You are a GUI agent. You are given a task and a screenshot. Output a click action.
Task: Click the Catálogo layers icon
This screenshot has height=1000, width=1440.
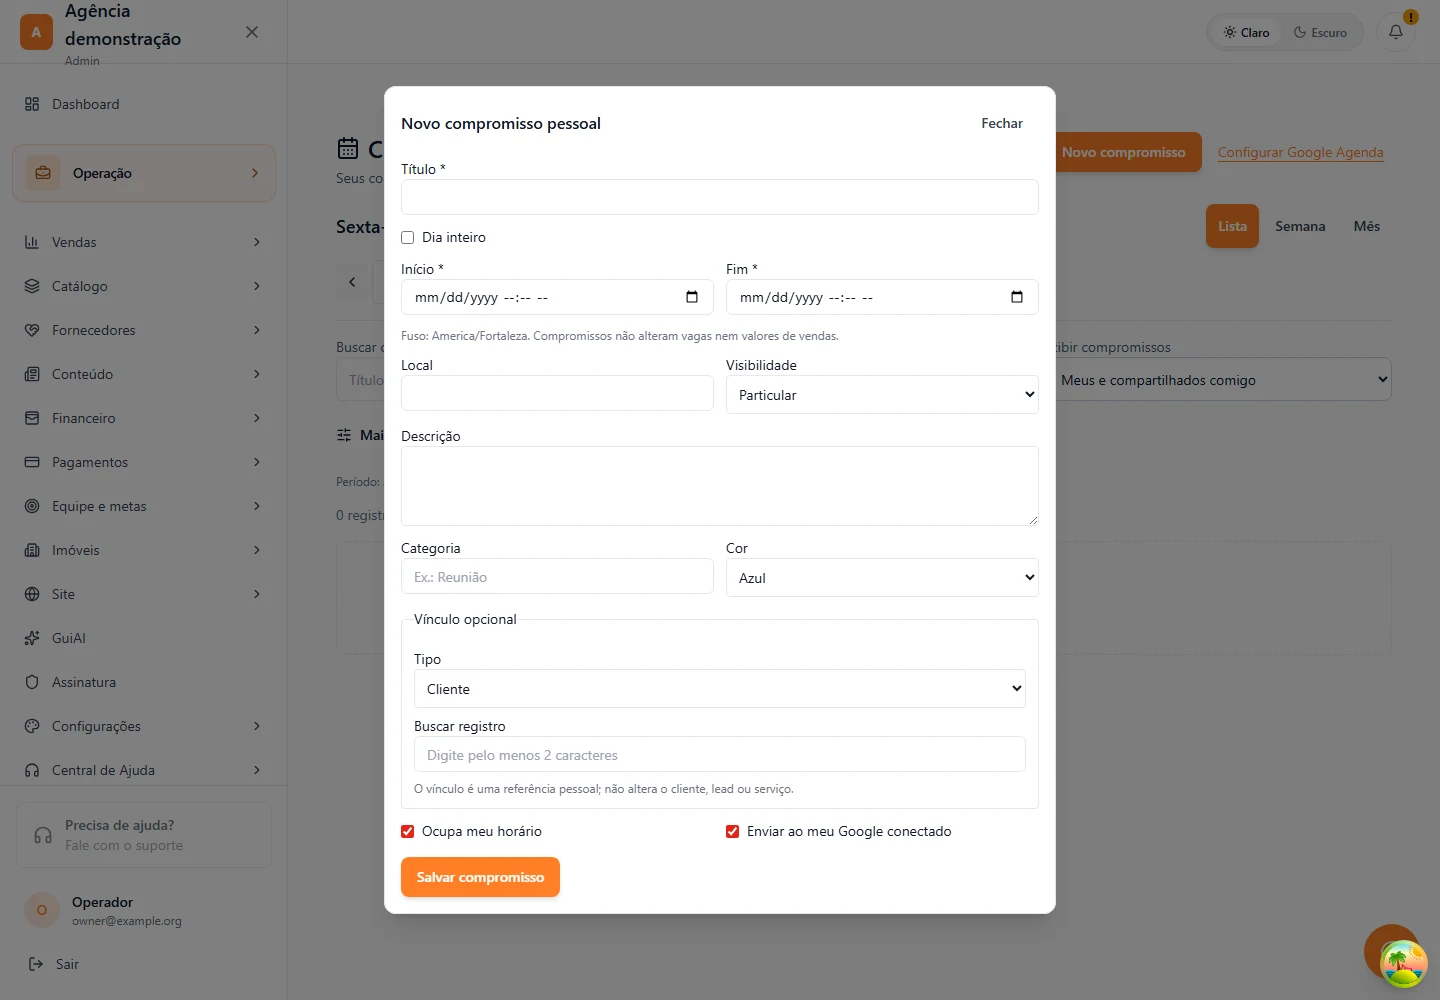[32, 286]
